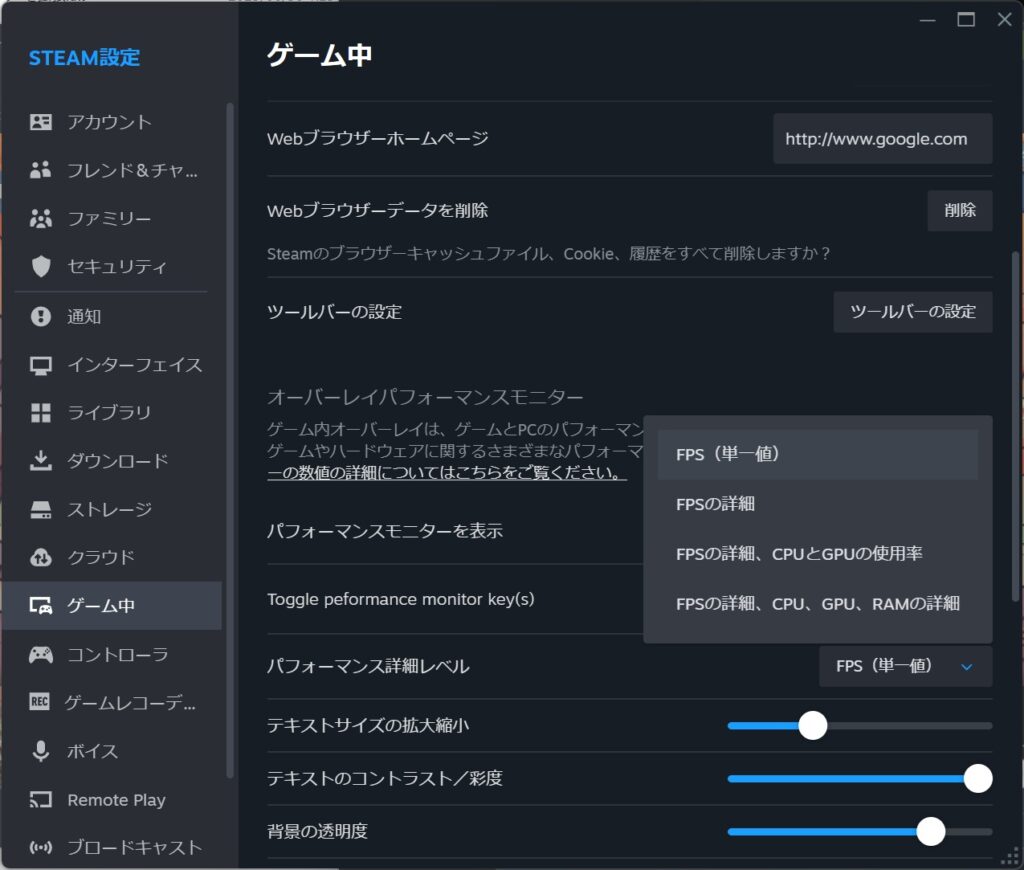
Task: Select FPSの詳細、CPUとGPUの使用率 option
Action: coord(818,554)
